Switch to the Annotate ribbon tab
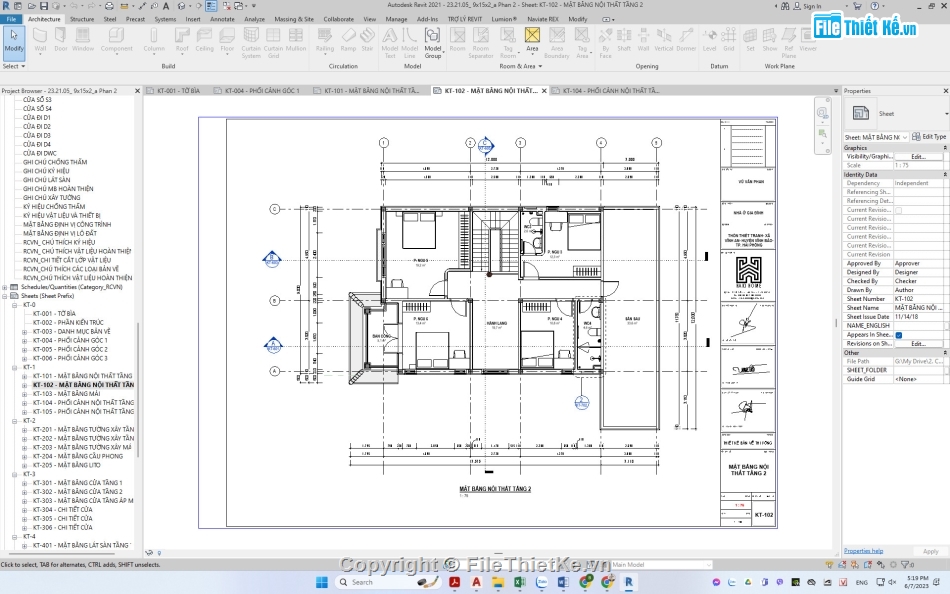950x594 pixels. 222,19
